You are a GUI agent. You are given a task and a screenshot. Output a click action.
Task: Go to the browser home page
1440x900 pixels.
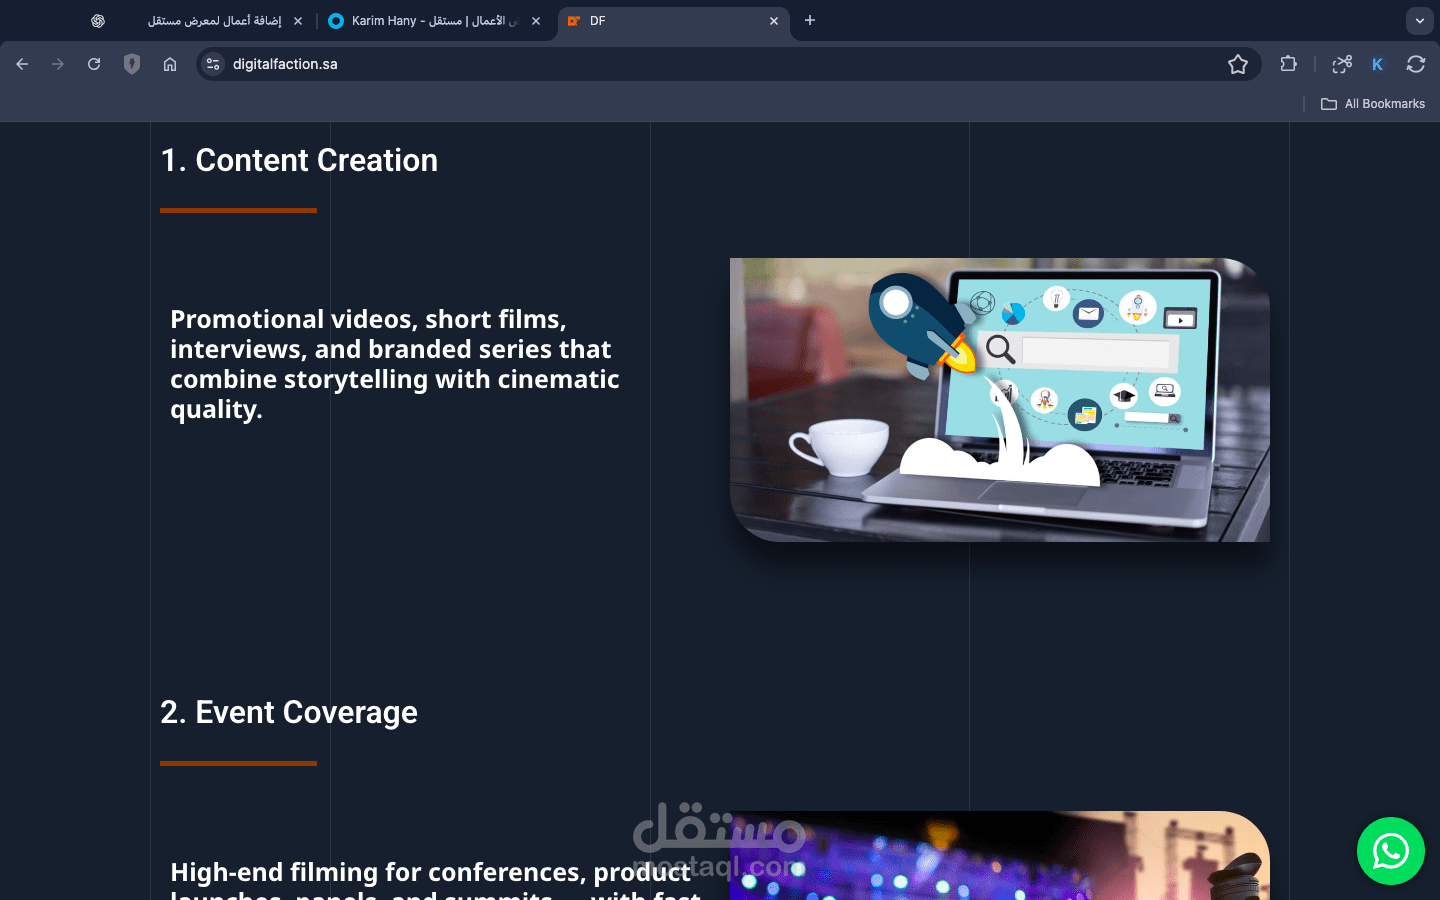tap(170, 64)
